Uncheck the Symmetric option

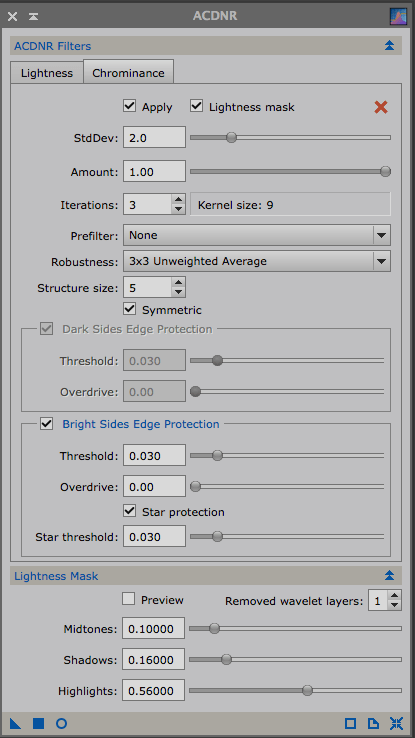129,309
